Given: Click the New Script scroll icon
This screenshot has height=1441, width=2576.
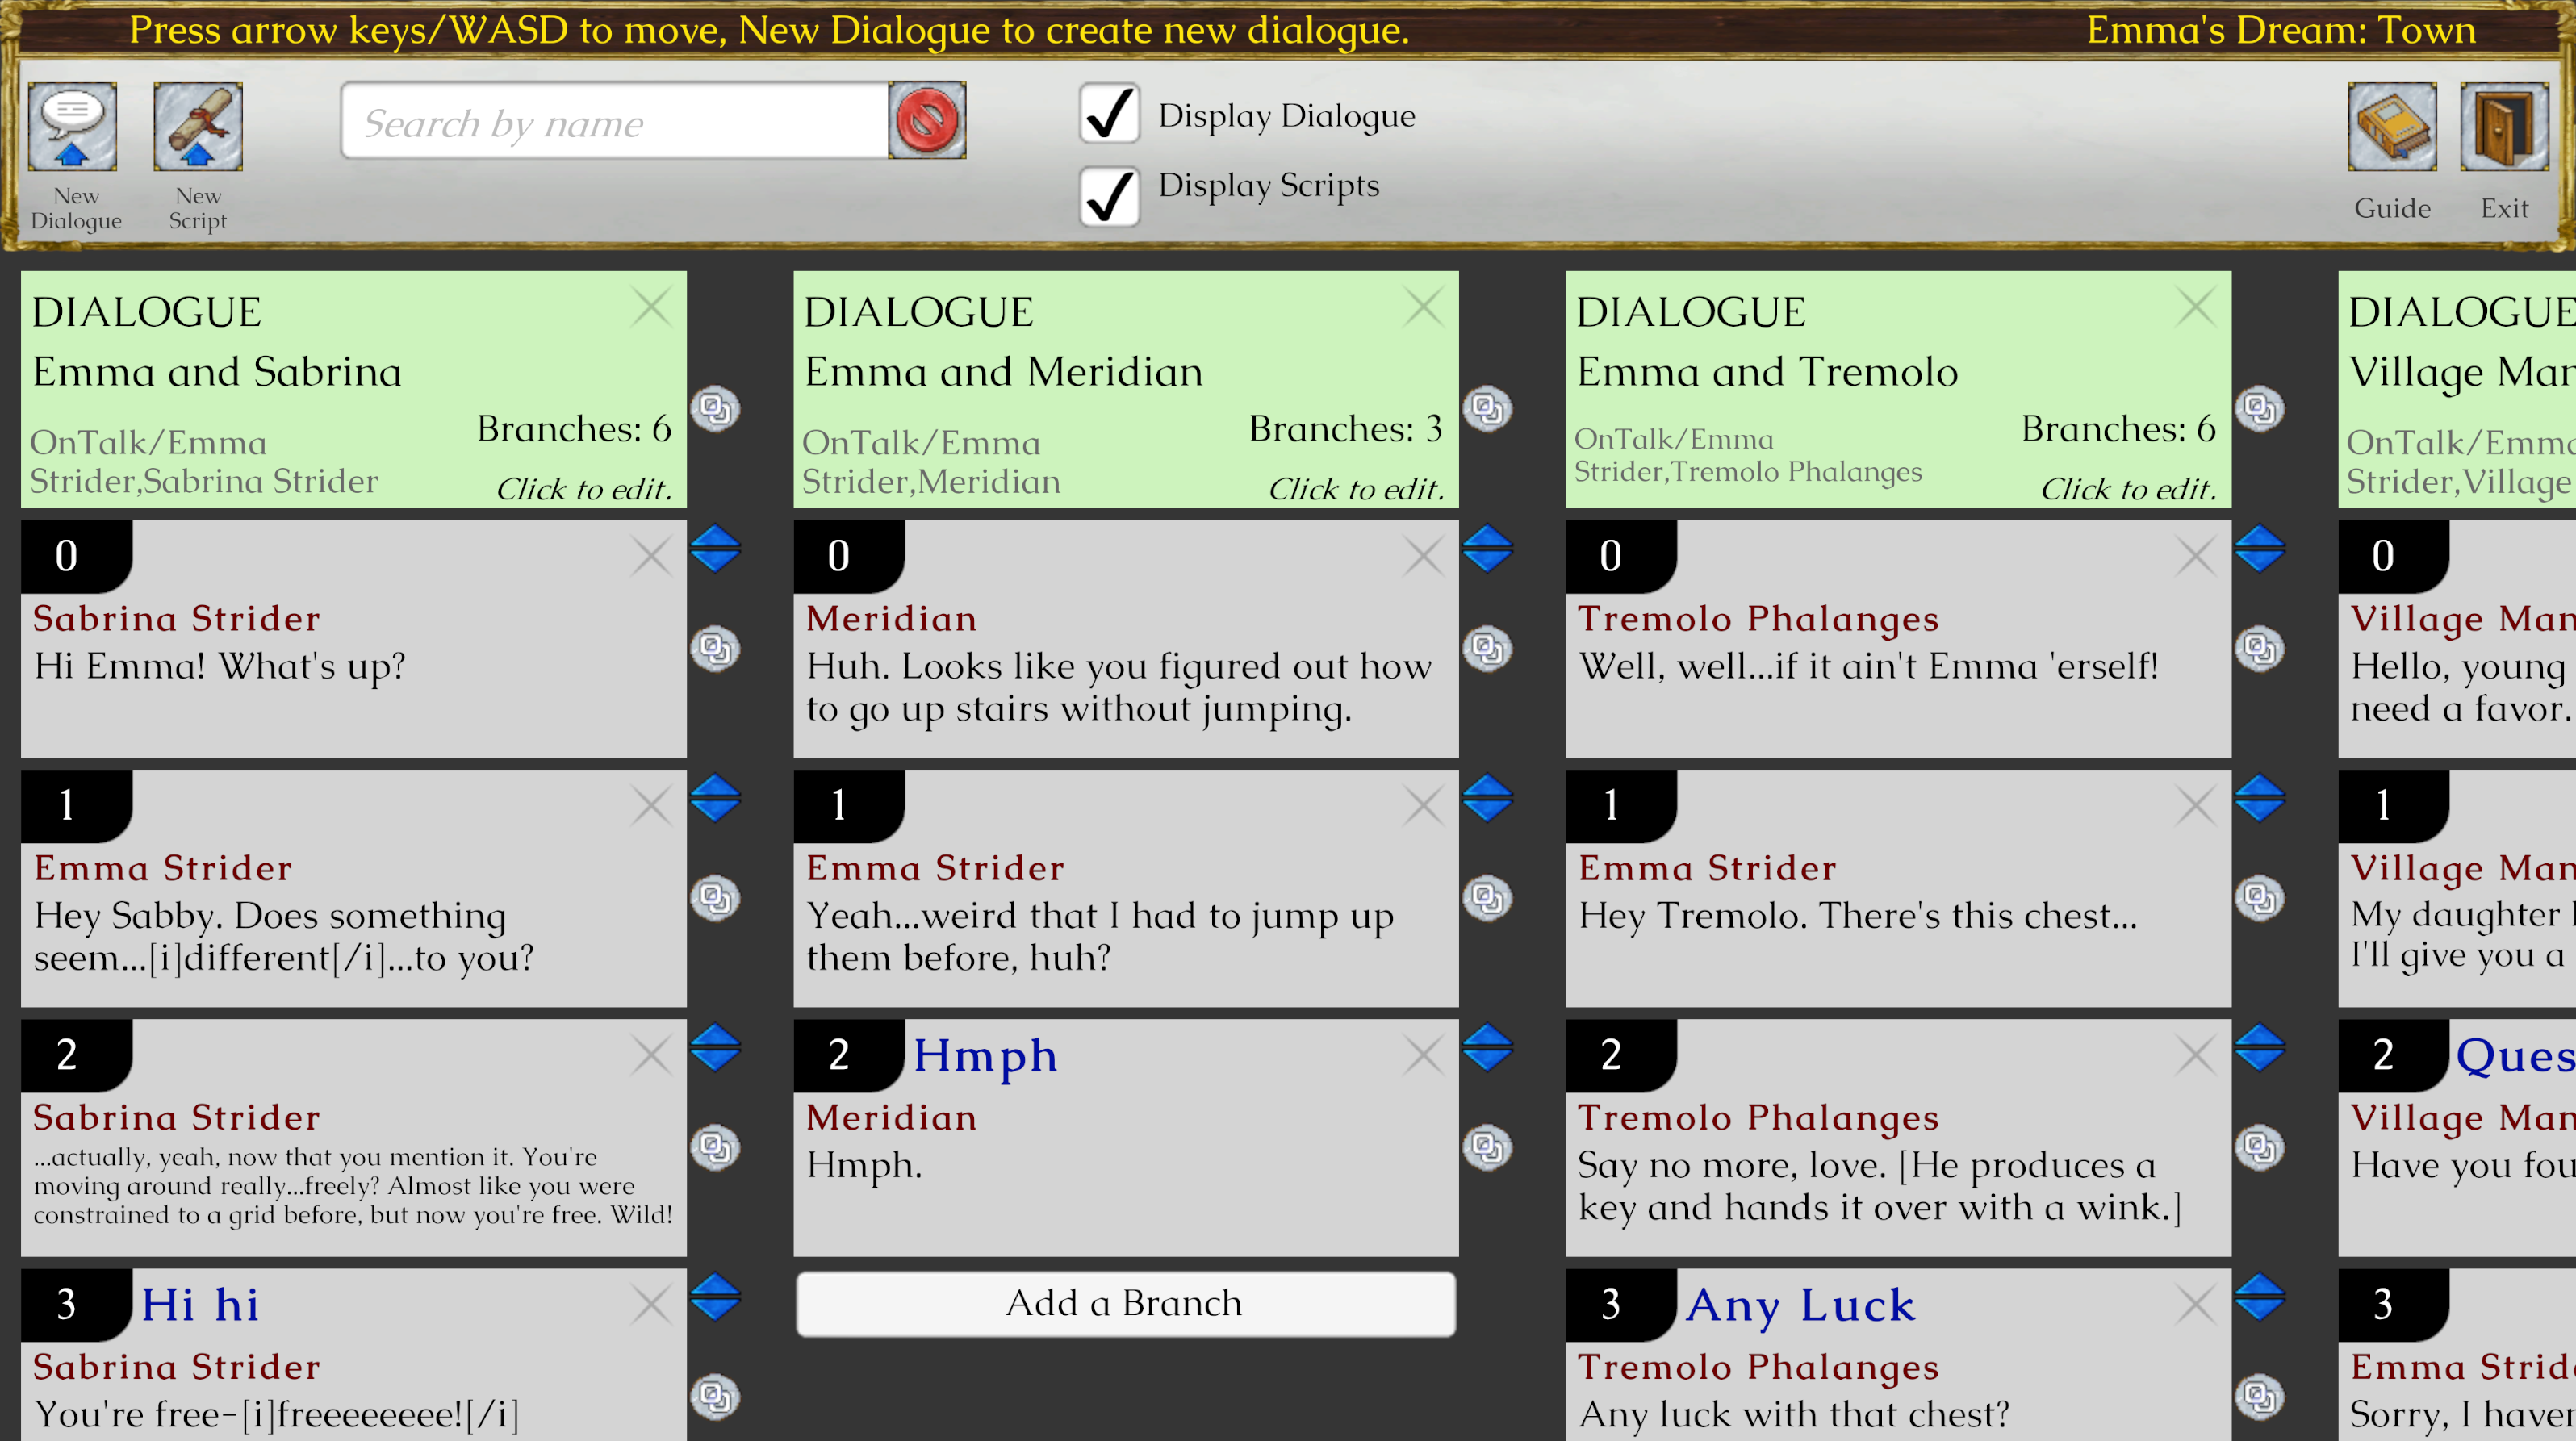Looking at the screenshot, I should pyautogui.click(x=197, y=127).
